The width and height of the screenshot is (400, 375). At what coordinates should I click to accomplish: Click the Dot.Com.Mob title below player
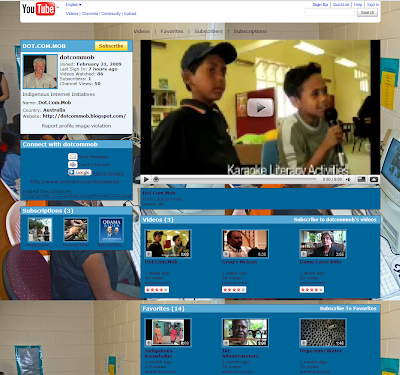tap(159, 193)
